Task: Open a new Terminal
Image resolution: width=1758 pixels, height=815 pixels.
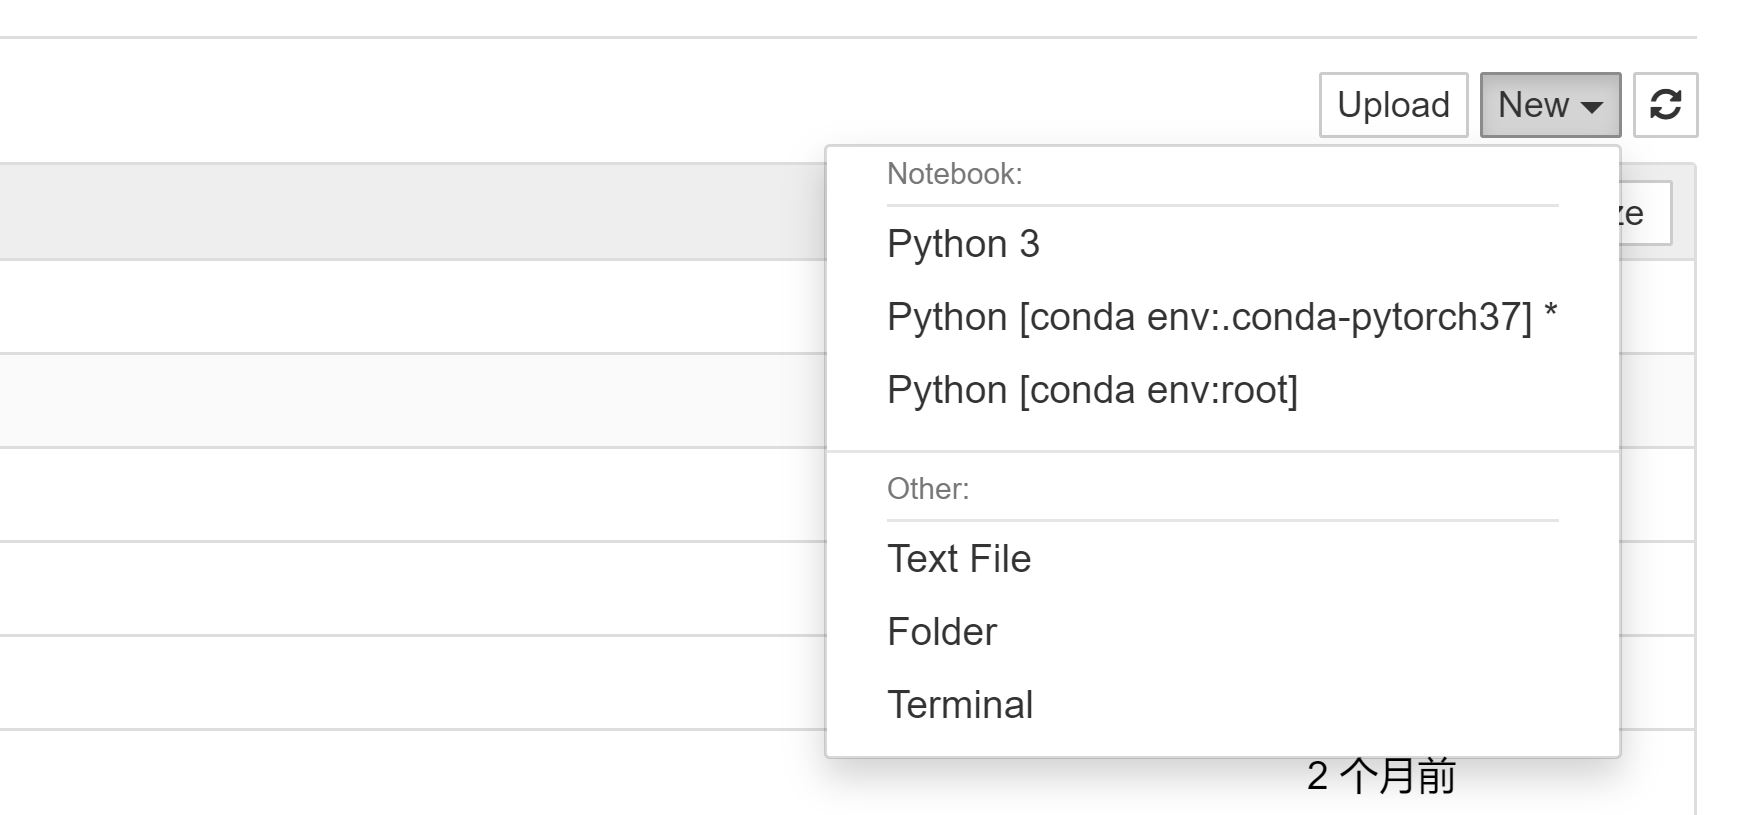Action: click(x=960, y=705)
